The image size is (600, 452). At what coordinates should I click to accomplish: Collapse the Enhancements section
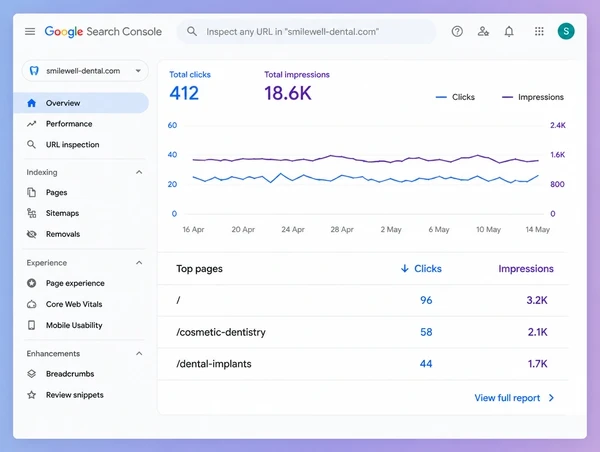click(x=139, y=353)
